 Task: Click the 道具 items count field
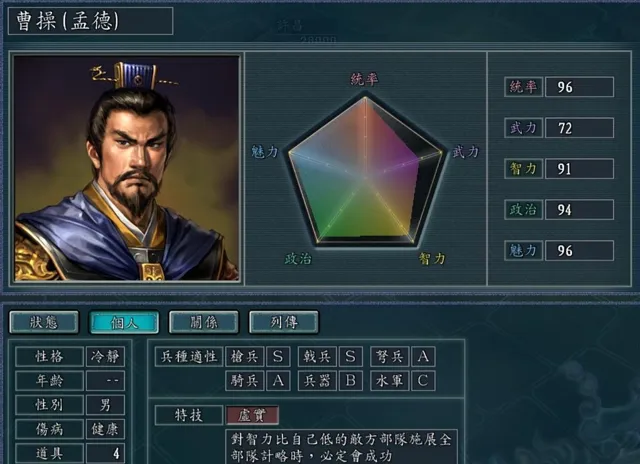tap(105, 453)
